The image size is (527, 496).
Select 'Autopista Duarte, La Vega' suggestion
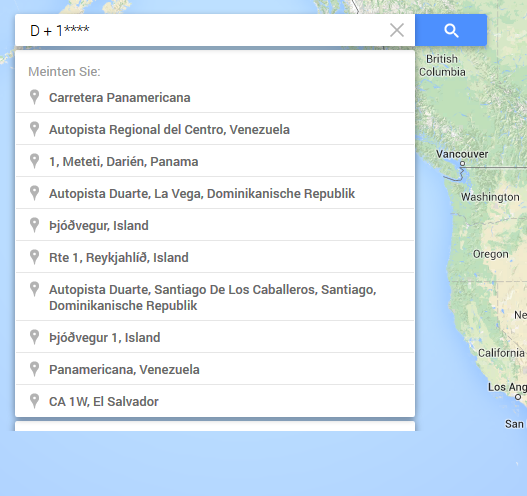[x=215, y=193]
